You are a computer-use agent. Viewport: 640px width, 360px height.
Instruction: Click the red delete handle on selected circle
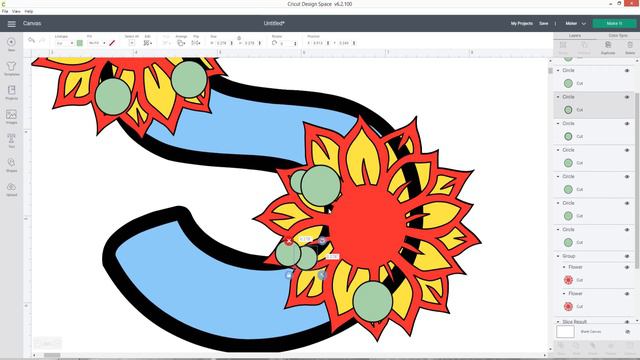coord(289,241)
